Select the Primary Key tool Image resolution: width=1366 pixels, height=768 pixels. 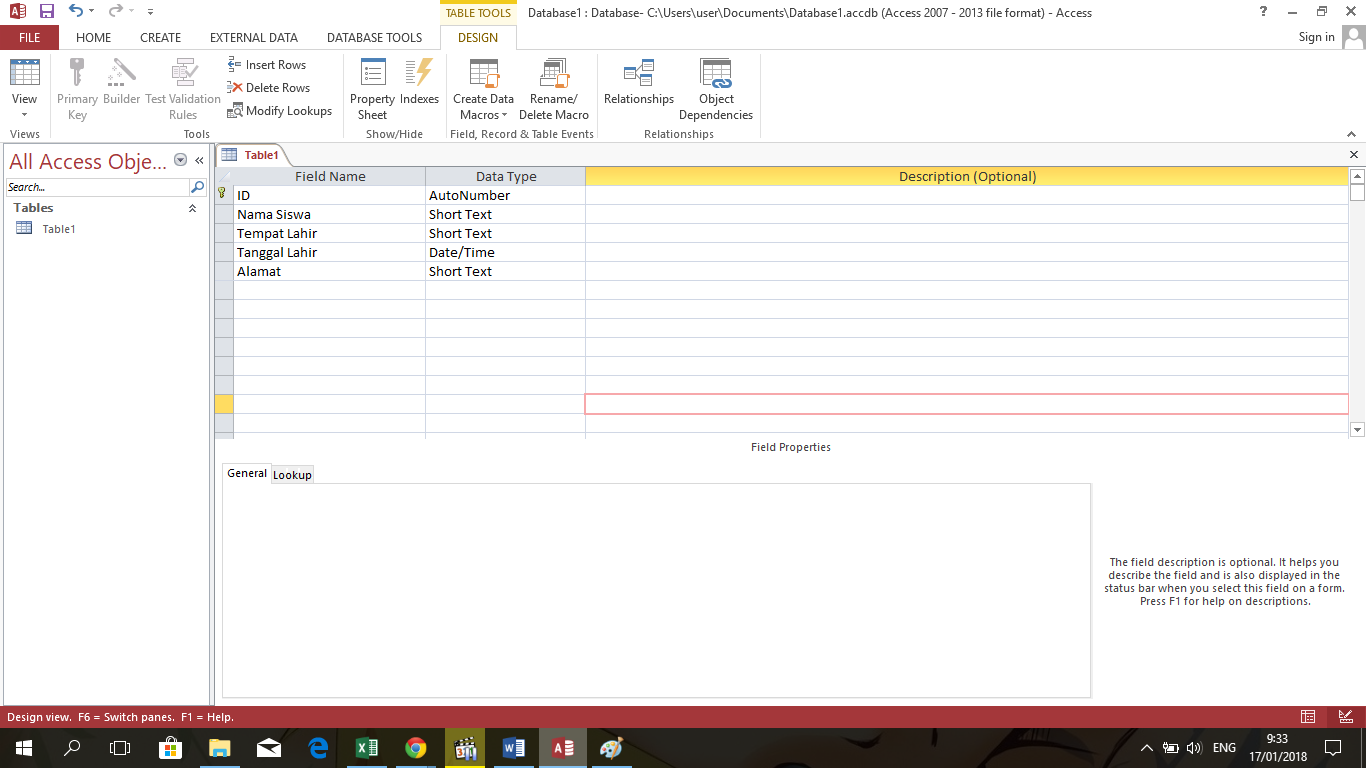click(77, 88)
